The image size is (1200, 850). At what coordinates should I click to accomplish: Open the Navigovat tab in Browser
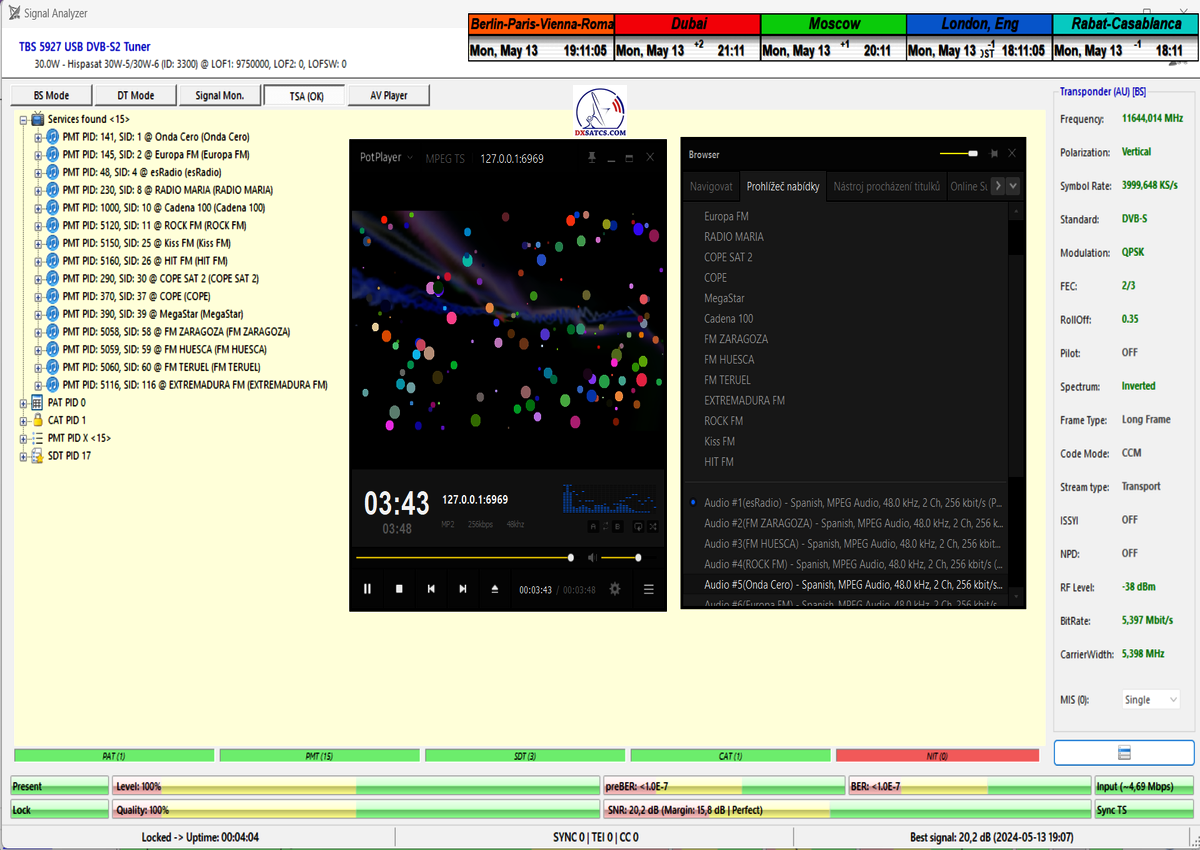point(711,186)
